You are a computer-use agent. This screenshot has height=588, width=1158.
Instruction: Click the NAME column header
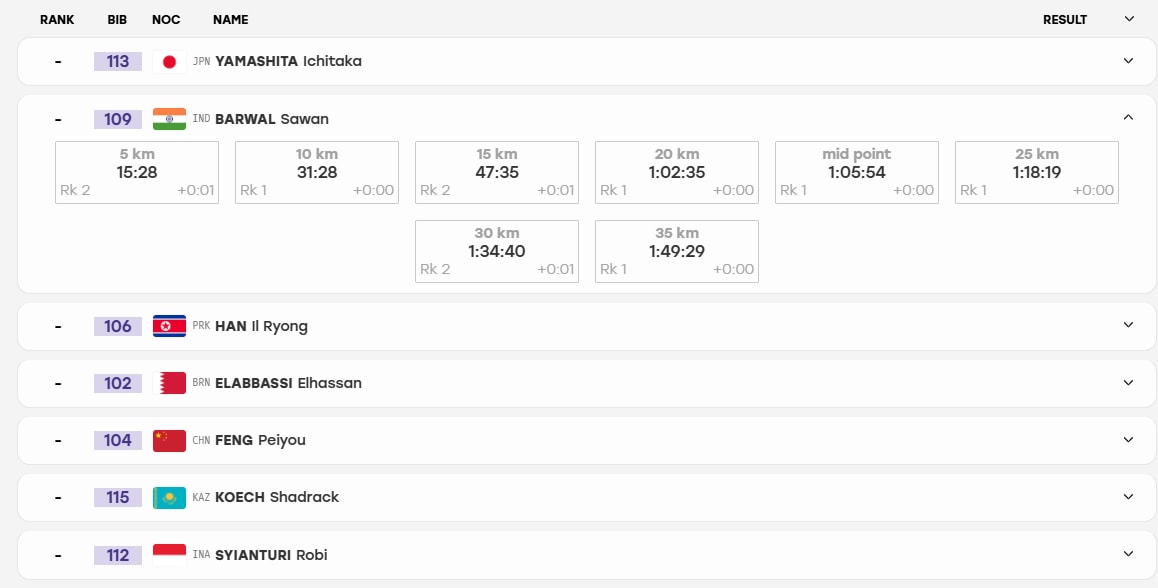[x=230, y=20]
